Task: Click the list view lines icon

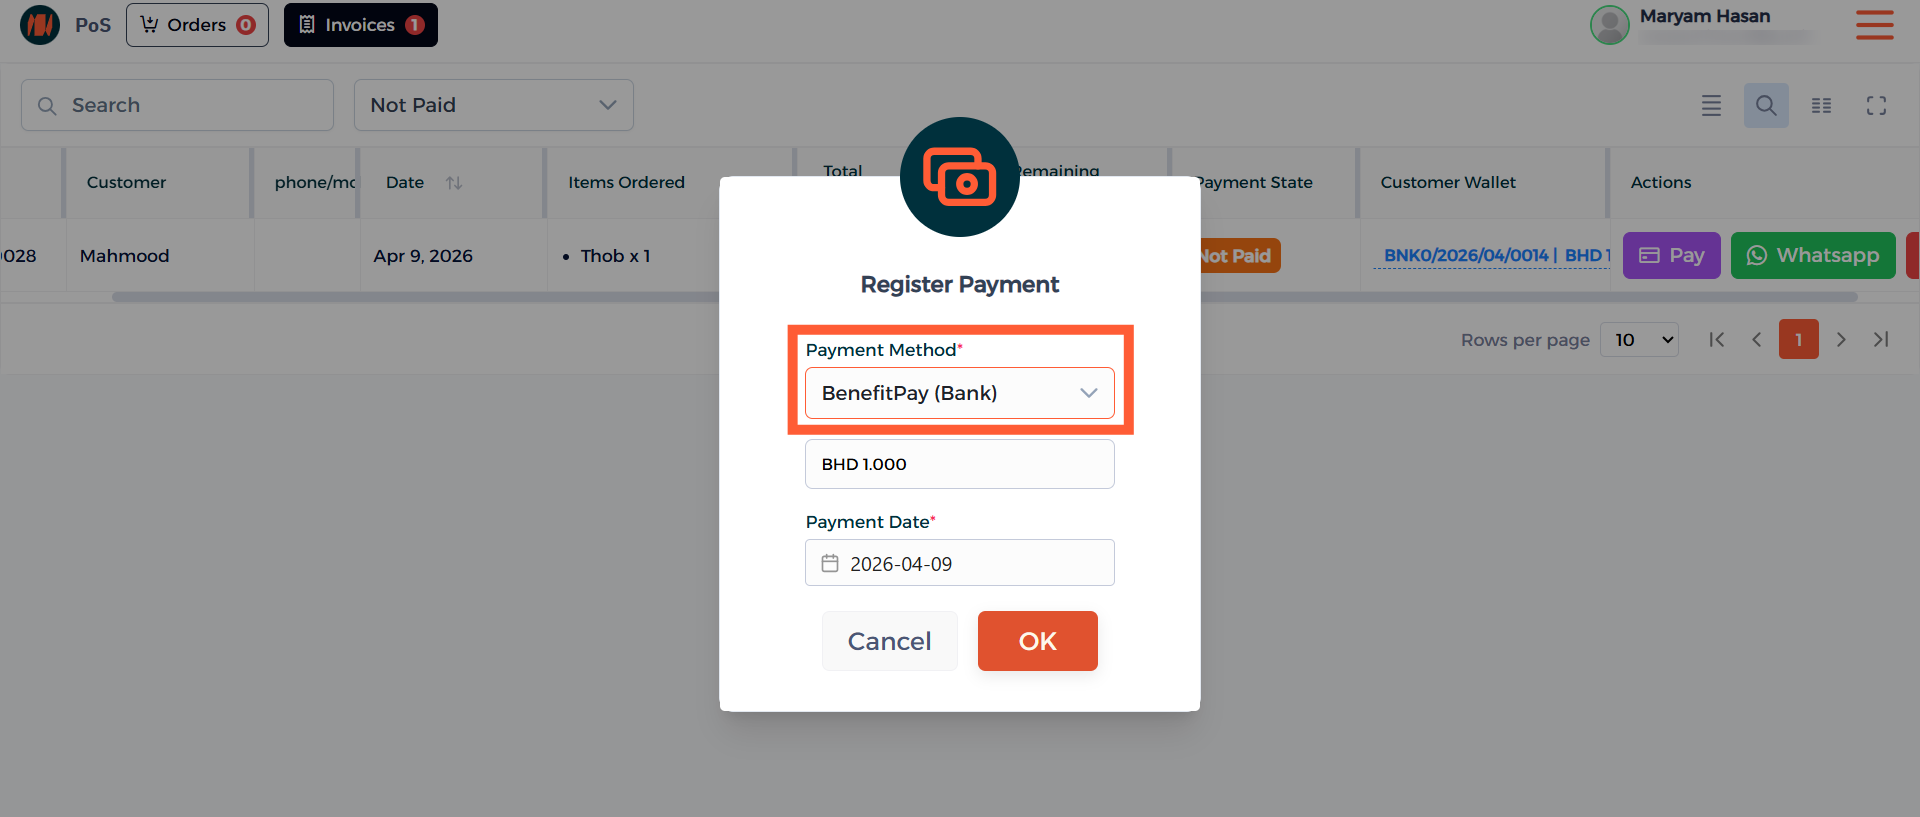Action: [1712, 105]
